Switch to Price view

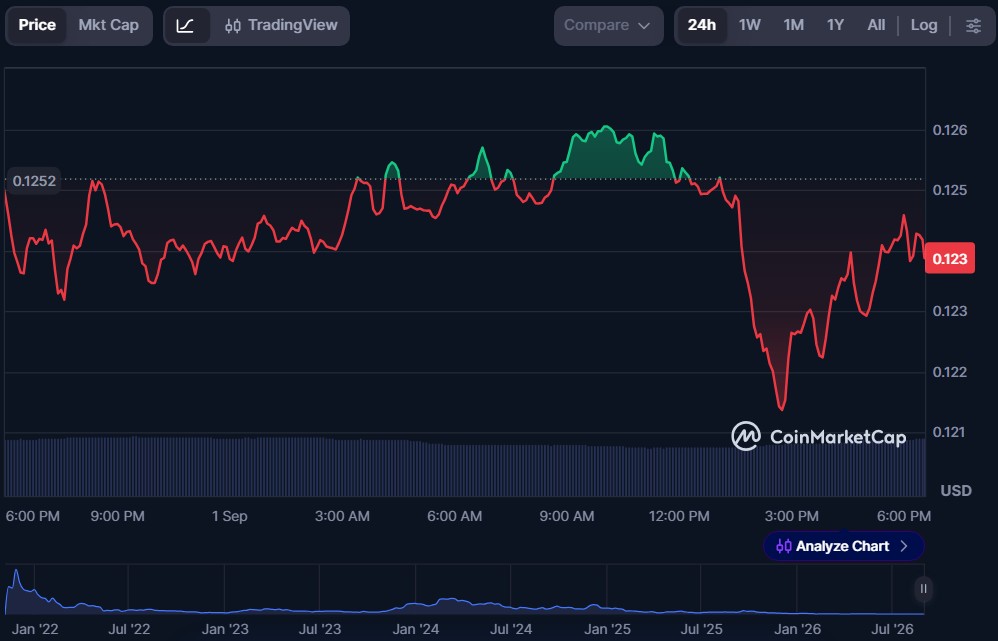[37, 25]
